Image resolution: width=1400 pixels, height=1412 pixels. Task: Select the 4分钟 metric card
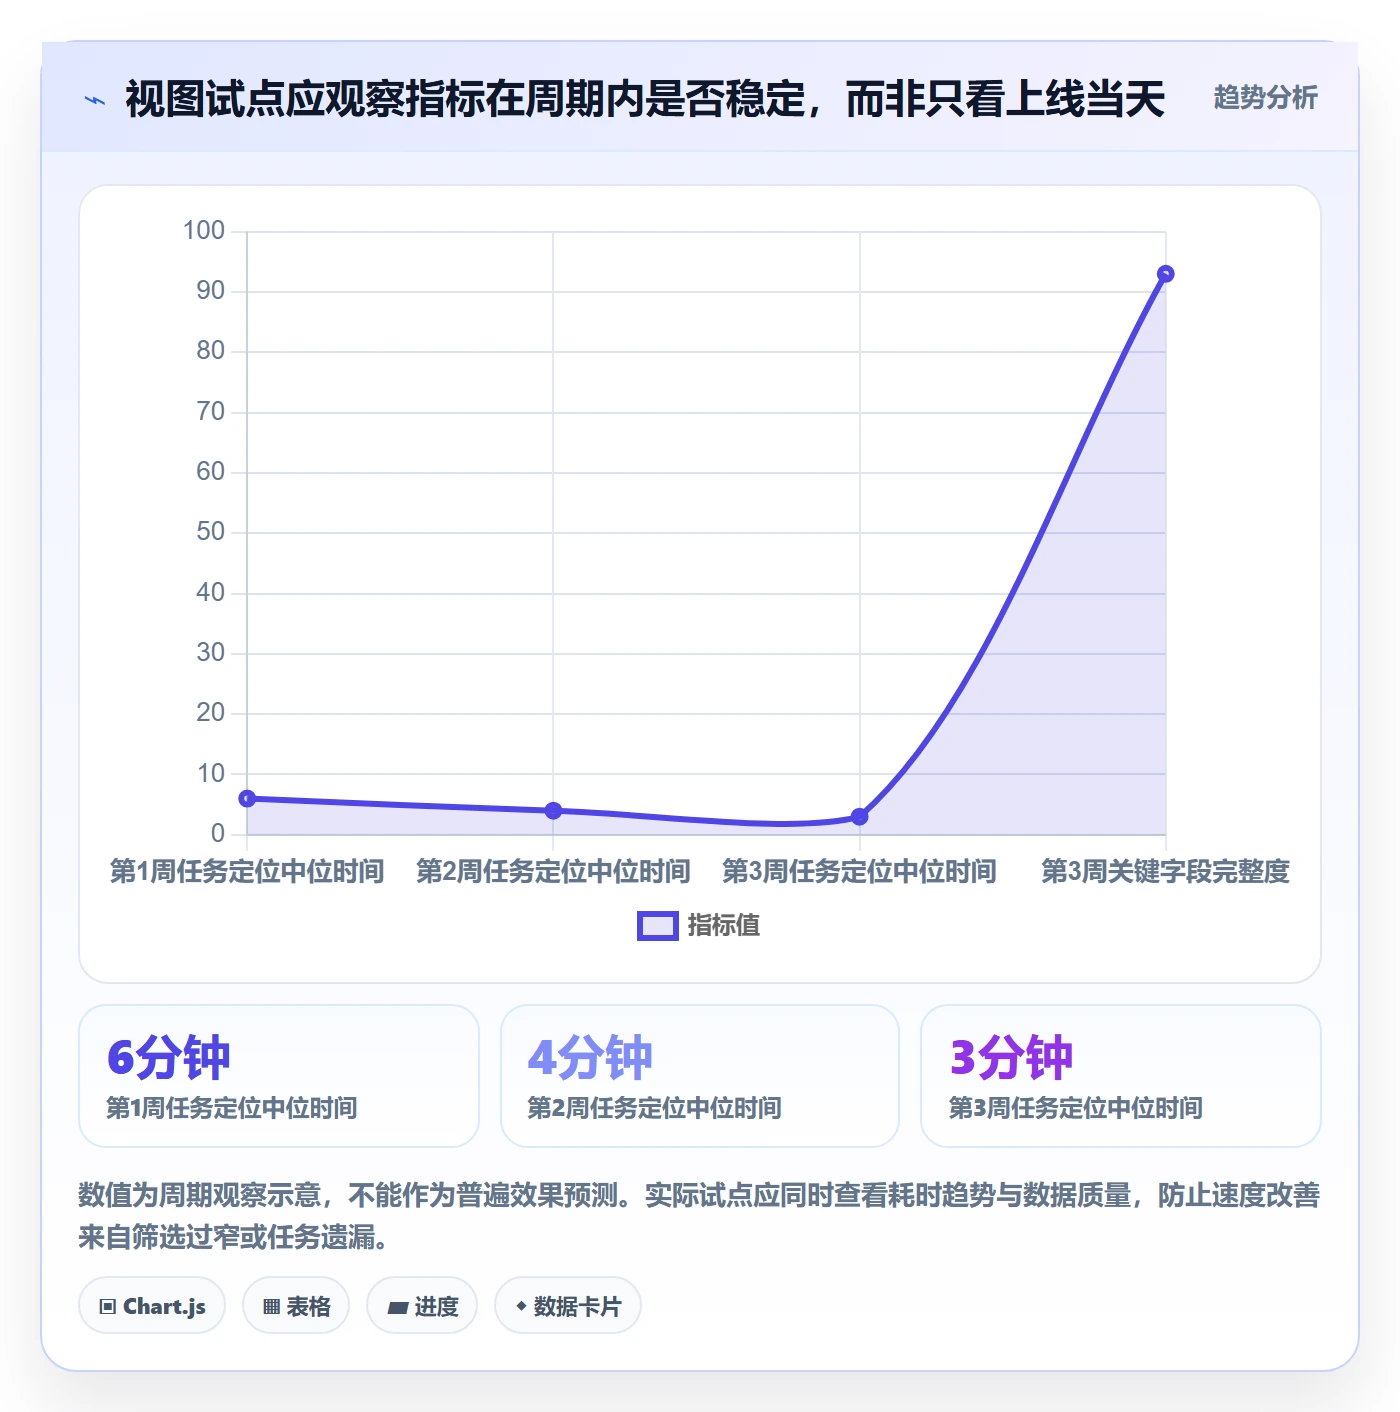(x=700, y=1076)
